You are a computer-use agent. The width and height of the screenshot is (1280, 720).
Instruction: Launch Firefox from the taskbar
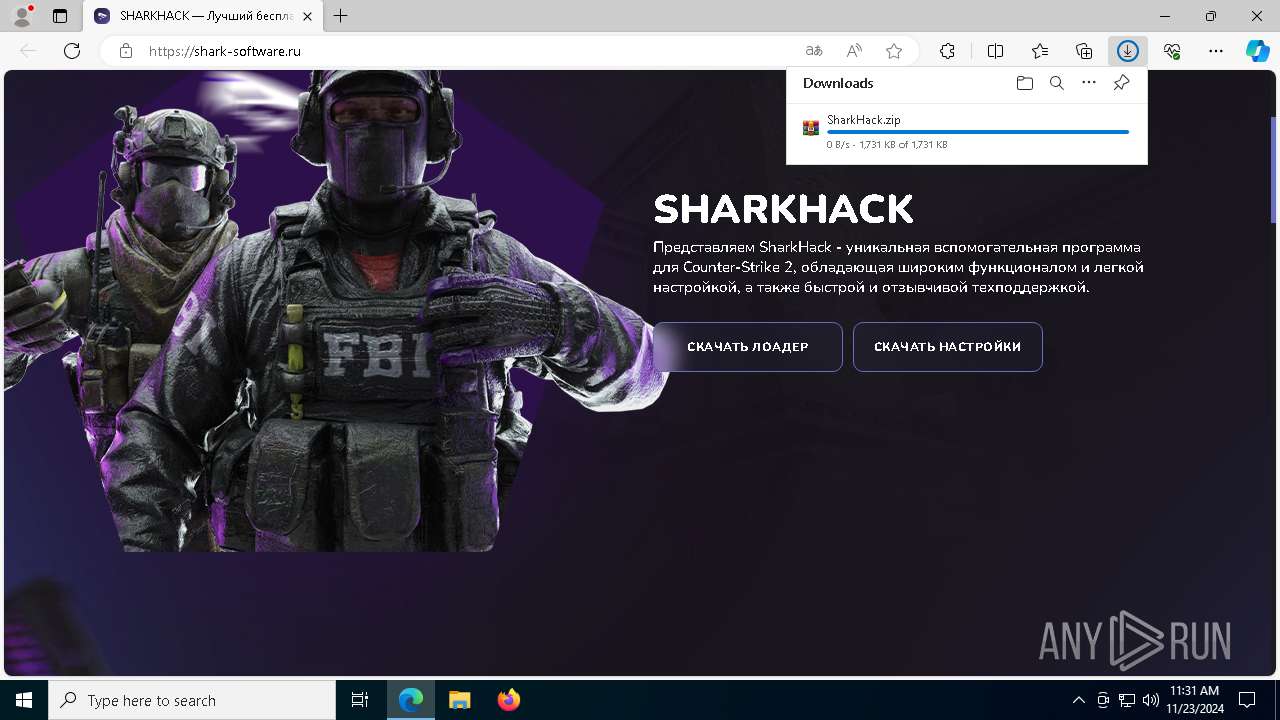tap(508, 700)
